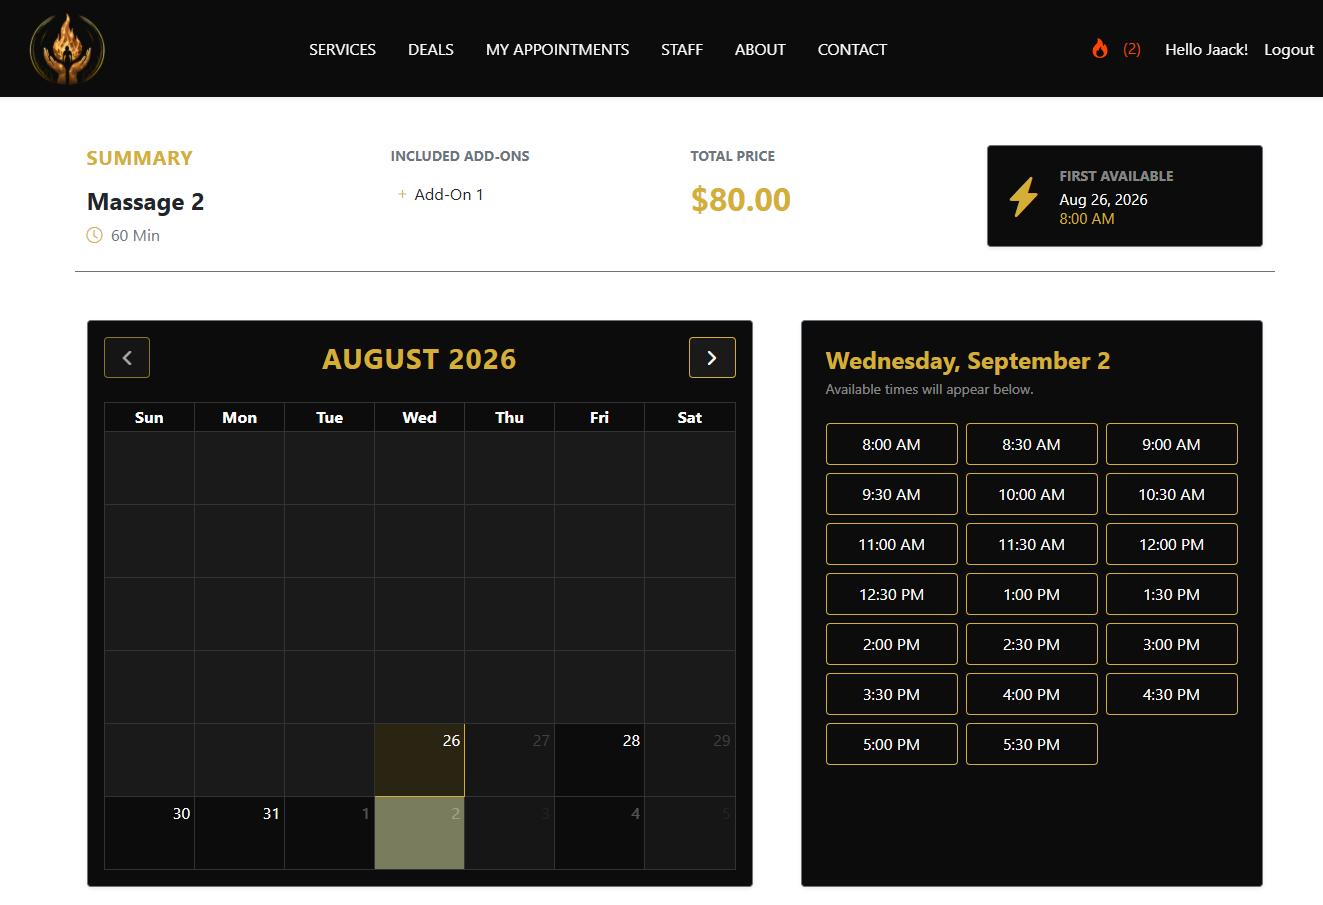The height and width of the screenshot is (905, 1323).
Task: Choose date 30 on the calendar
Action: pos(150,833)
